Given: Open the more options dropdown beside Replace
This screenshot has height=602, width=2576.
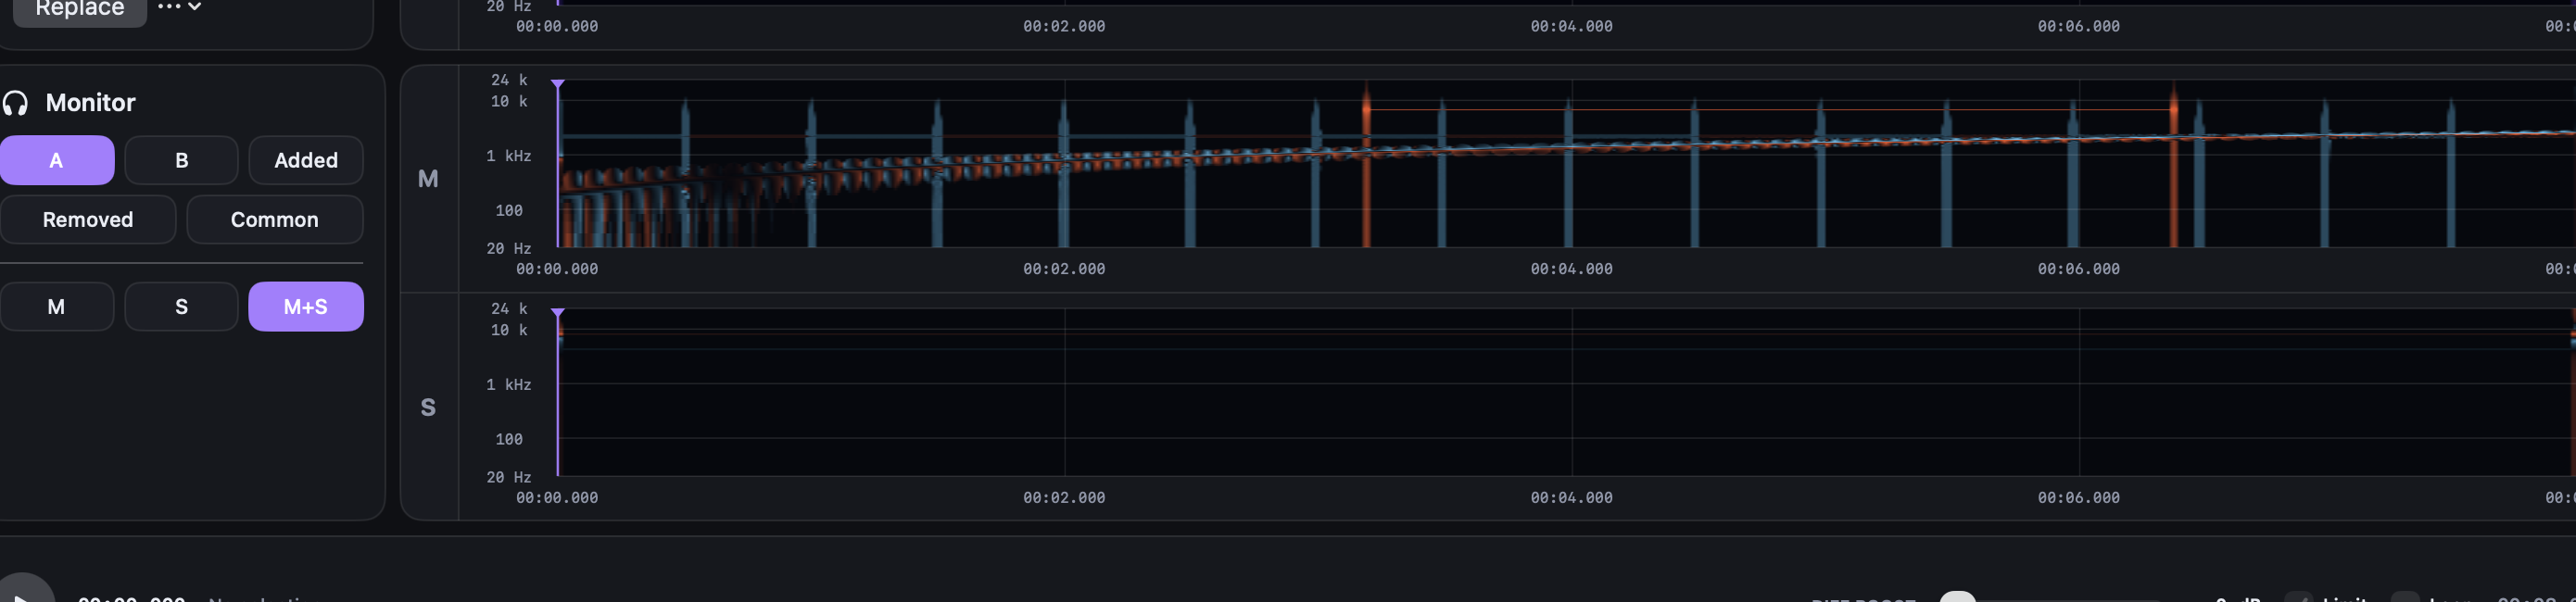Looking at the screenshot, I should pyautogui.click(x=180, y=7).
